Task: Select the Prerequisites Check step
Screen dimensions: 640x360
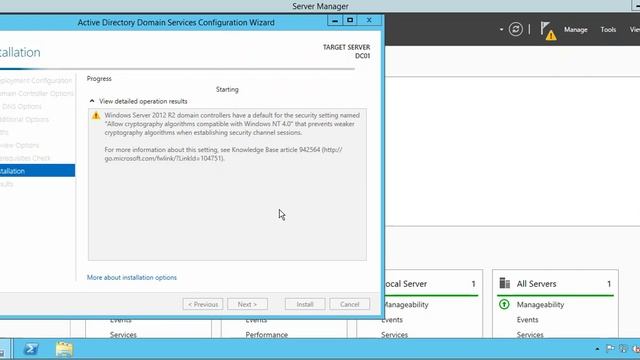Action: click(x=25, y=158)
